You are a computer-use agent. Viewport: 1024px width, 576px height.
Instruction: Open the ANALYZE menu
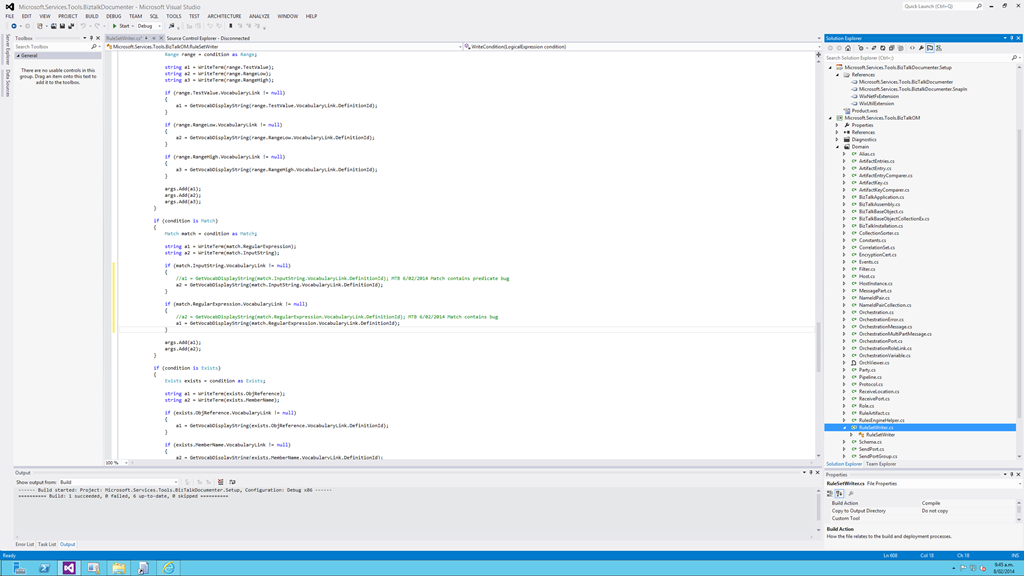tap(259, 16)
